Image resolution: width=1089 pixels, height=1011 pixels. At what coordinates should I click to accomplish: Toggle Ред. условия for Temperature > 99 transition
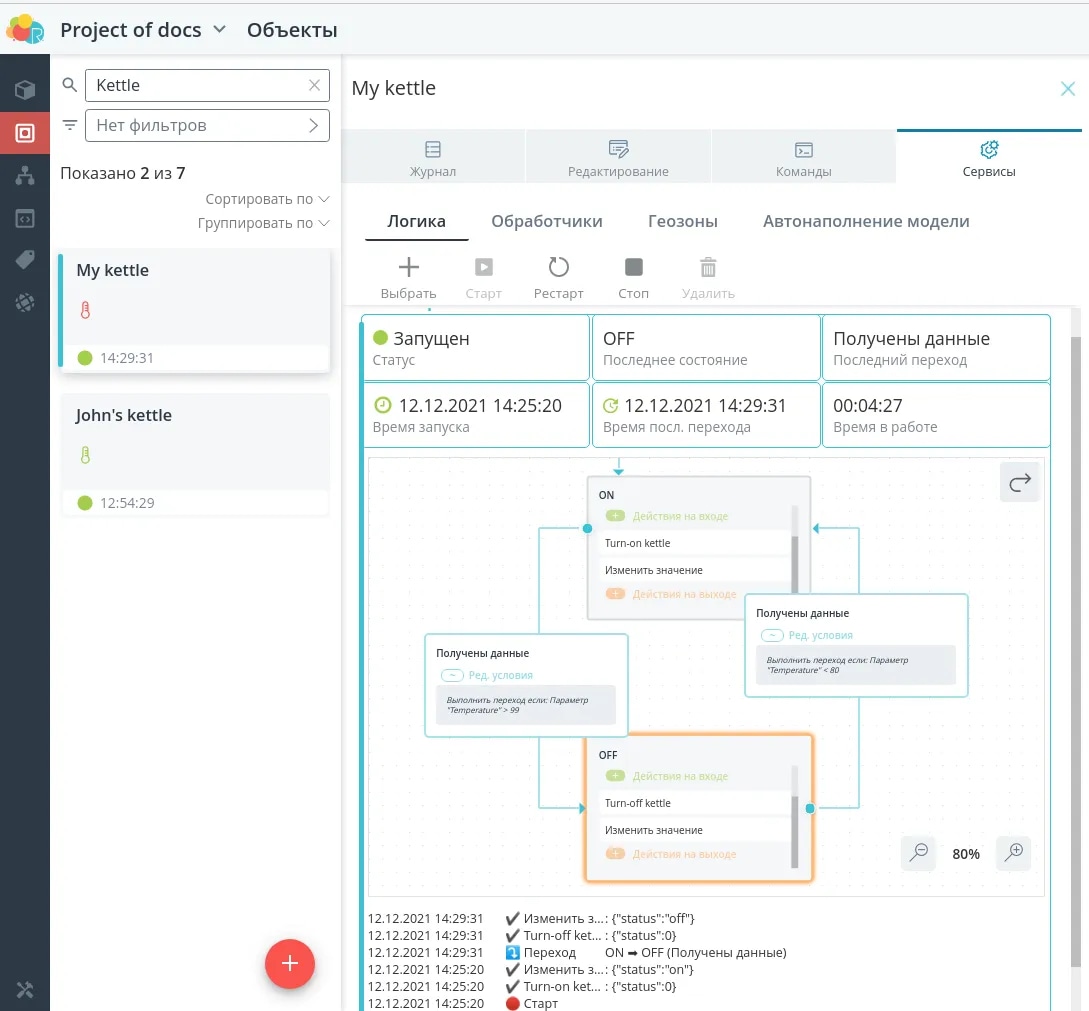pos(487,675)
